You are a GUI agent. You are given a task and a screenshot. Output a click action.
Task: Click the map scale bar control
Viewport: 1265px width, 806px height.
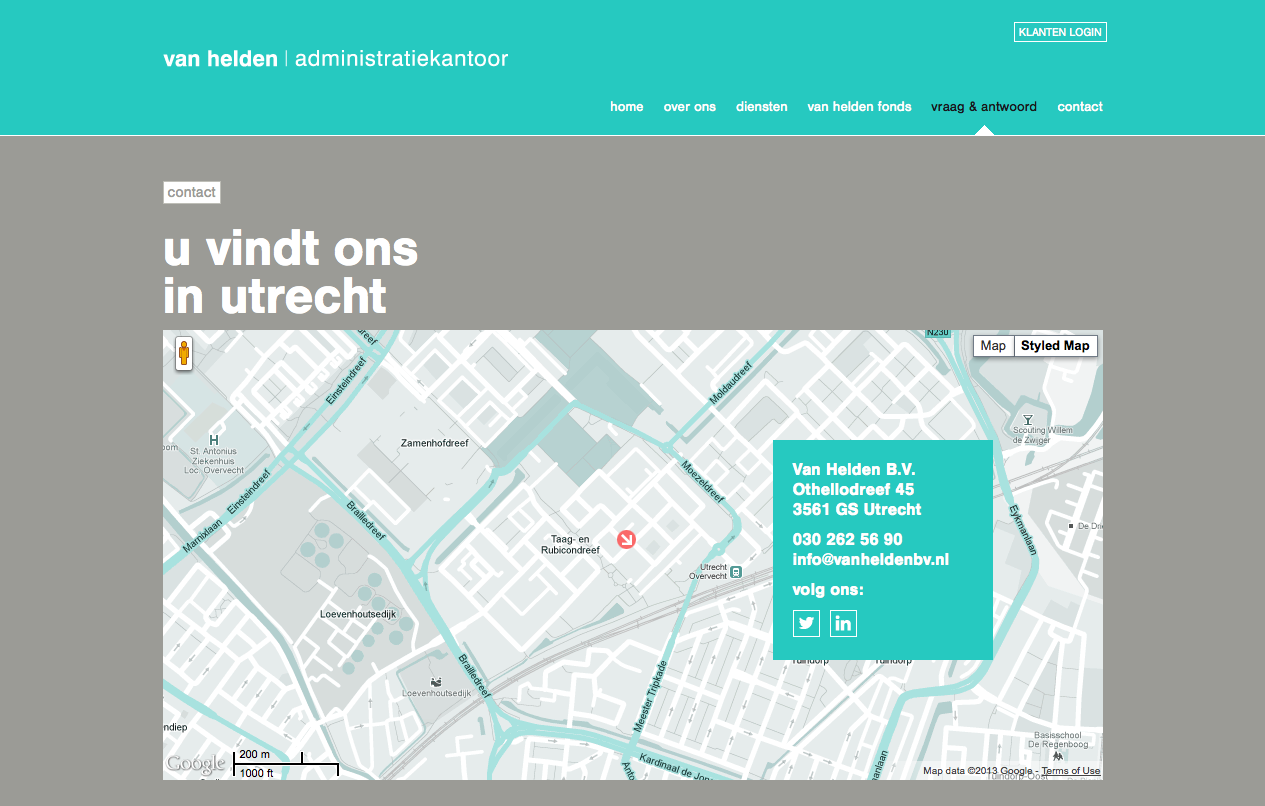pyautogui.click(x=286, y=763)
